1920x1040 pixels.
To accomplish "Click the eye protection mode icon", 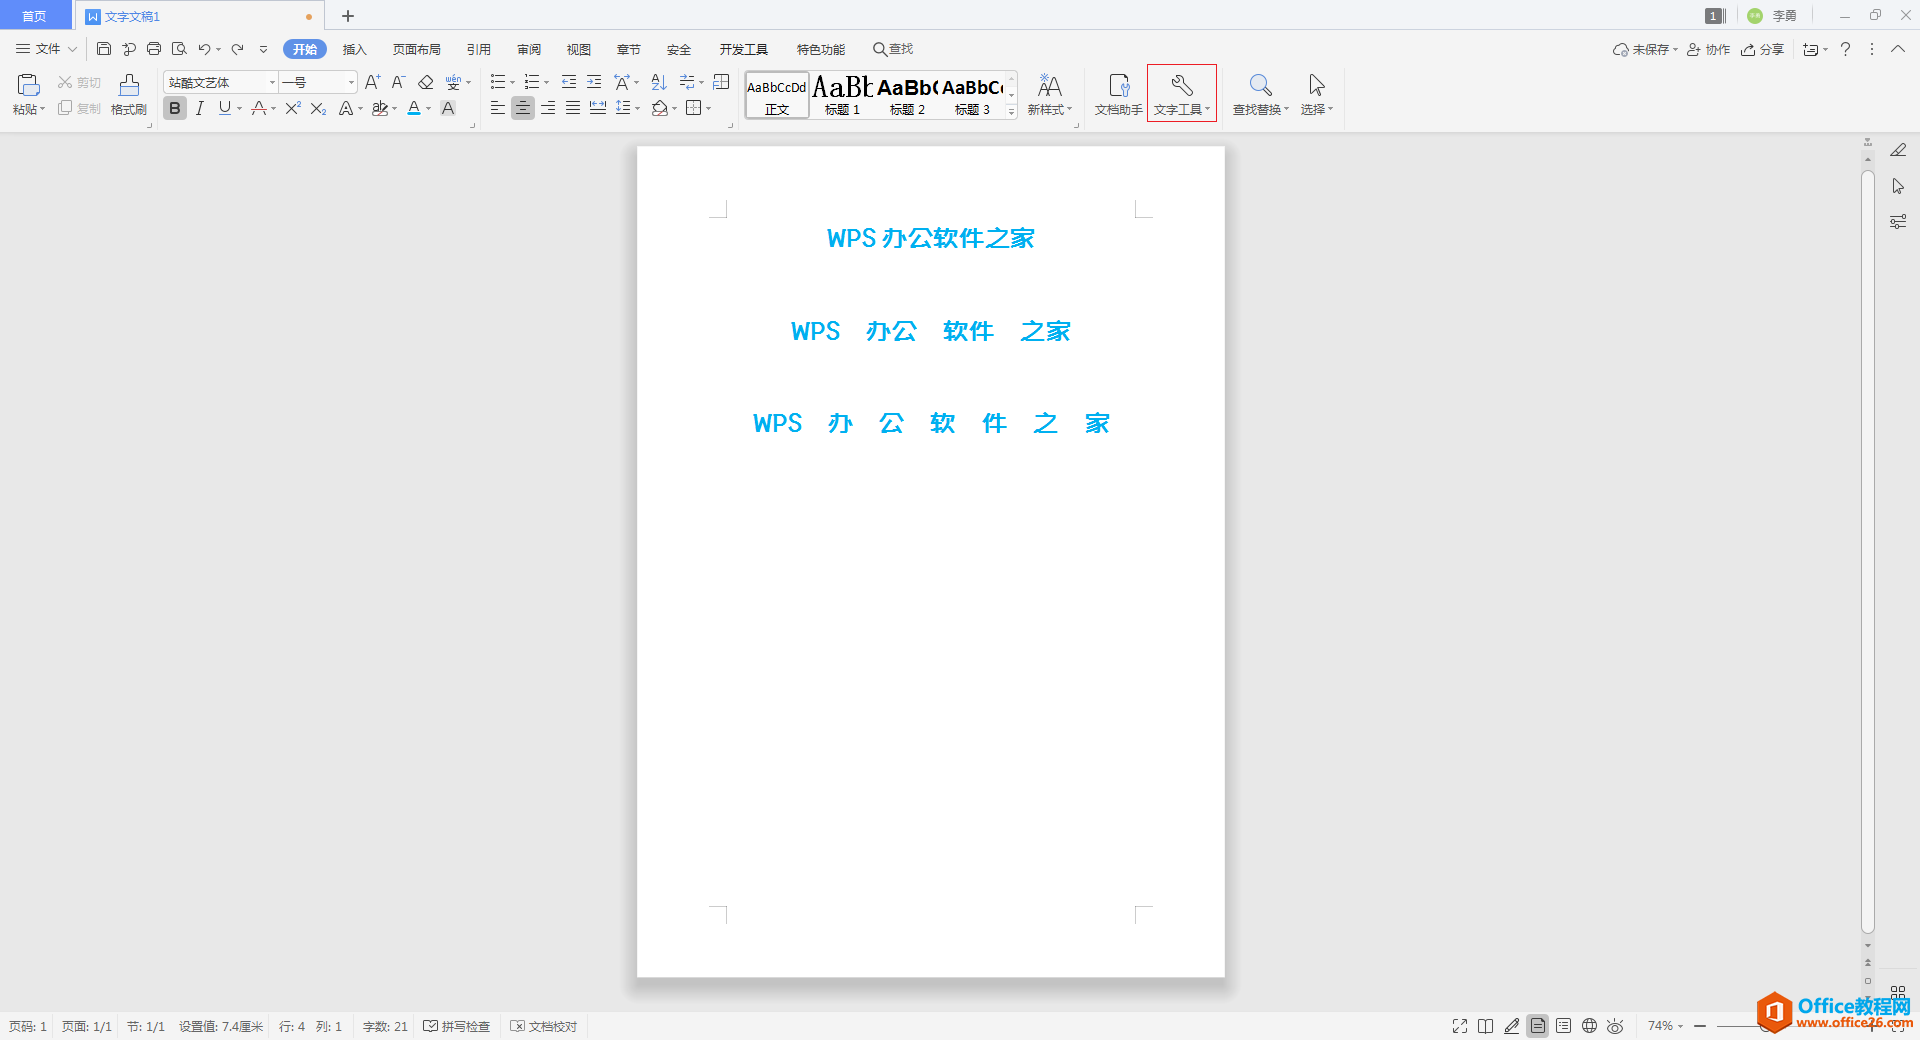I will point(1615,1026).
